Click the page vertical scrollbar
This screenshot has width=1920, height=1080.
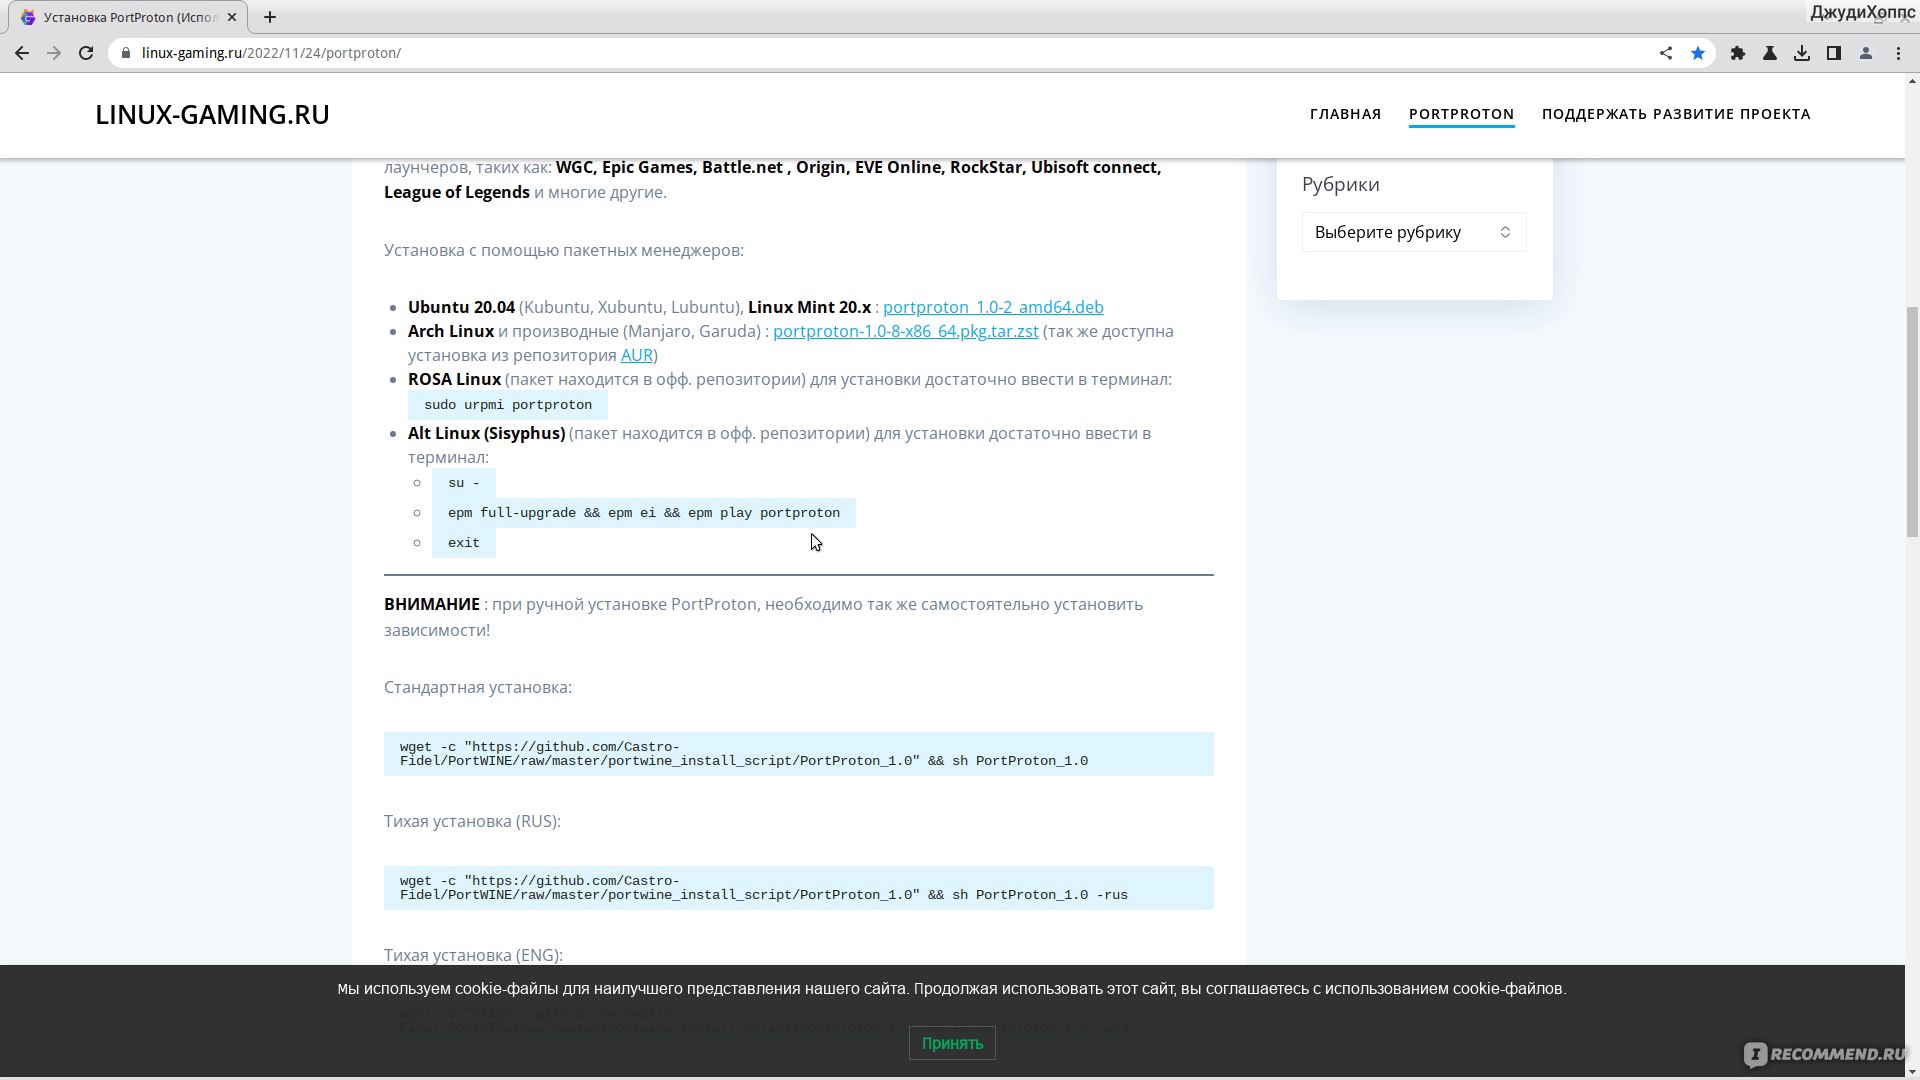(x=1912, y=420)
